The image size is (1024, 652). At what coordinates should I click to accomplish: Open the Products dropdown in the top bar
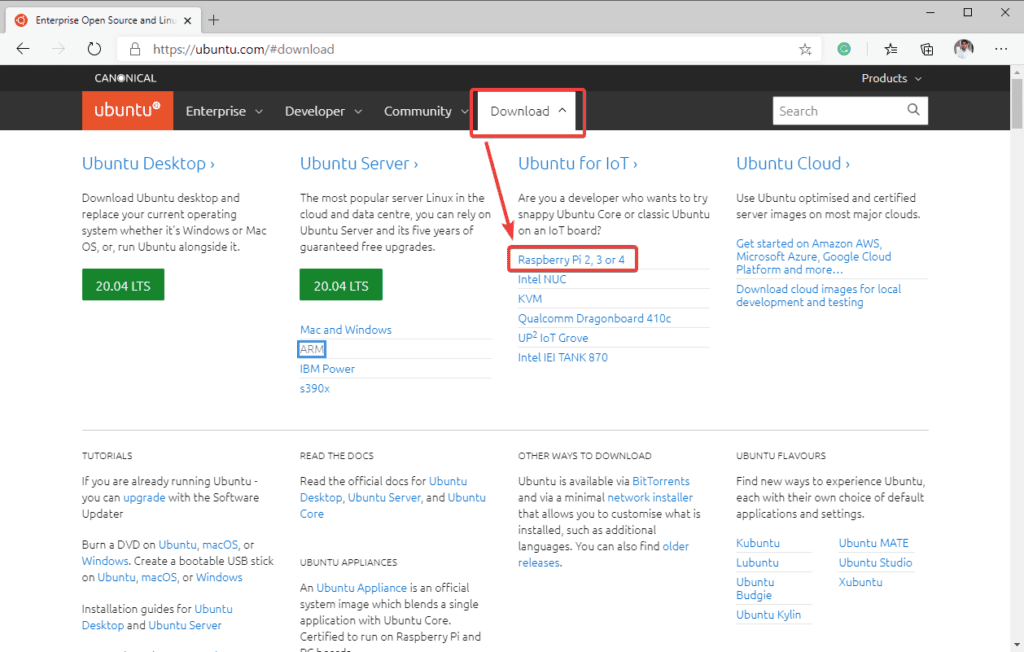(x=891, y=78)
